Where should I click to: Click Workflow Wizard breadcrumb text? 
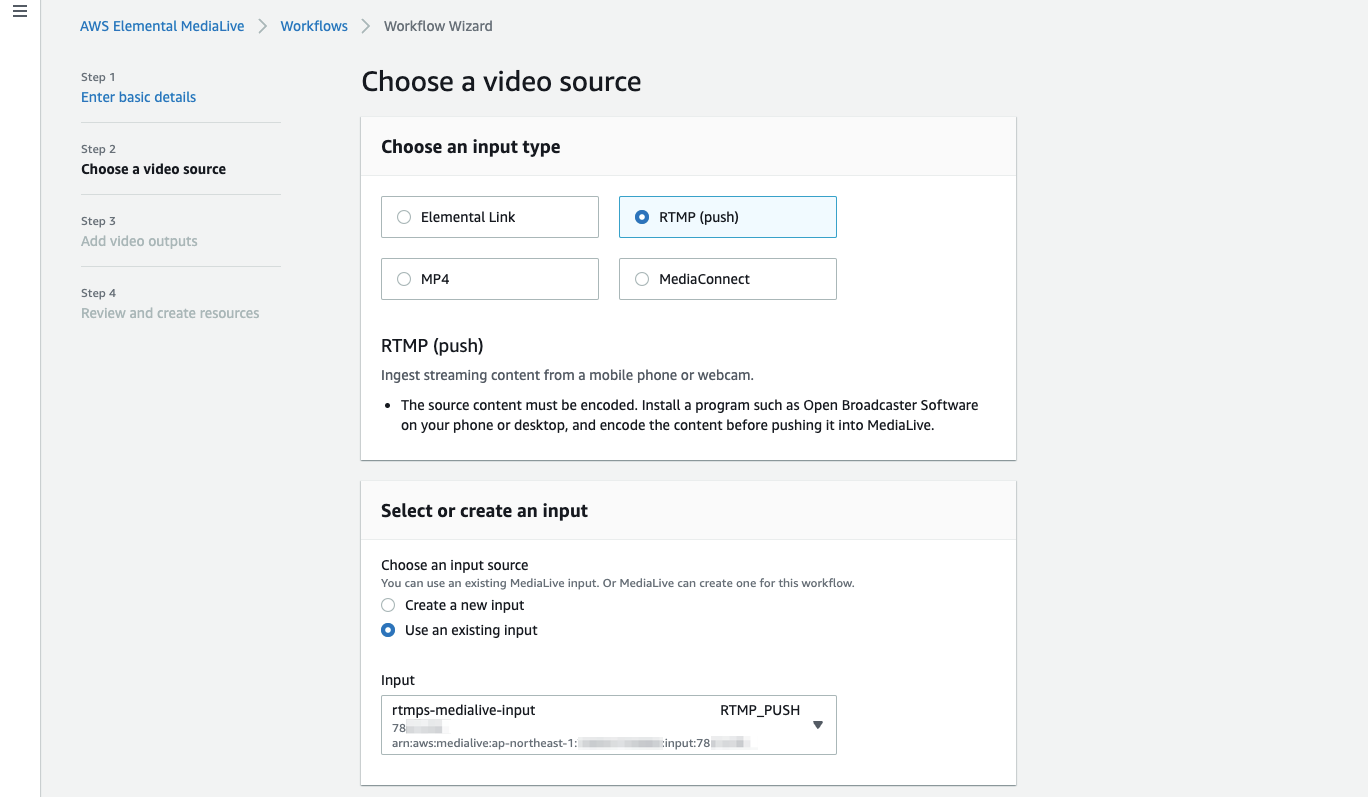click(x=438, y=26)
